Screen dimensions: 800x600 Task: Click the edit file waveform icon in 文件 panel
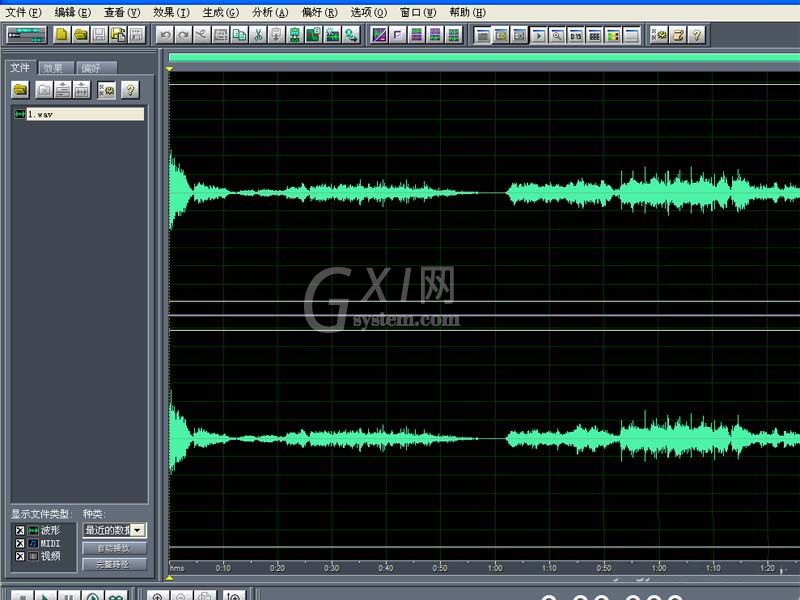[x=81, y=90]
